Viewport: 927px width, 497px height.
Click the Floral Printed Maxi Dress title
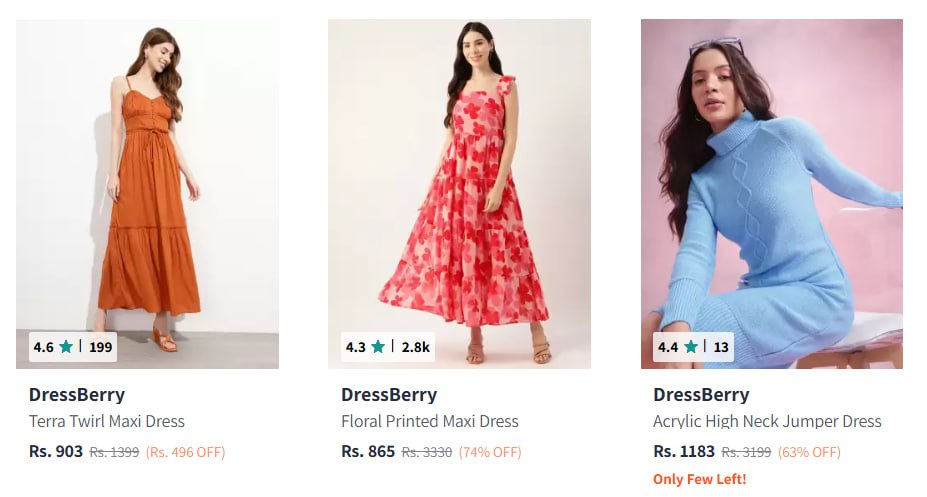click(430, 421)
